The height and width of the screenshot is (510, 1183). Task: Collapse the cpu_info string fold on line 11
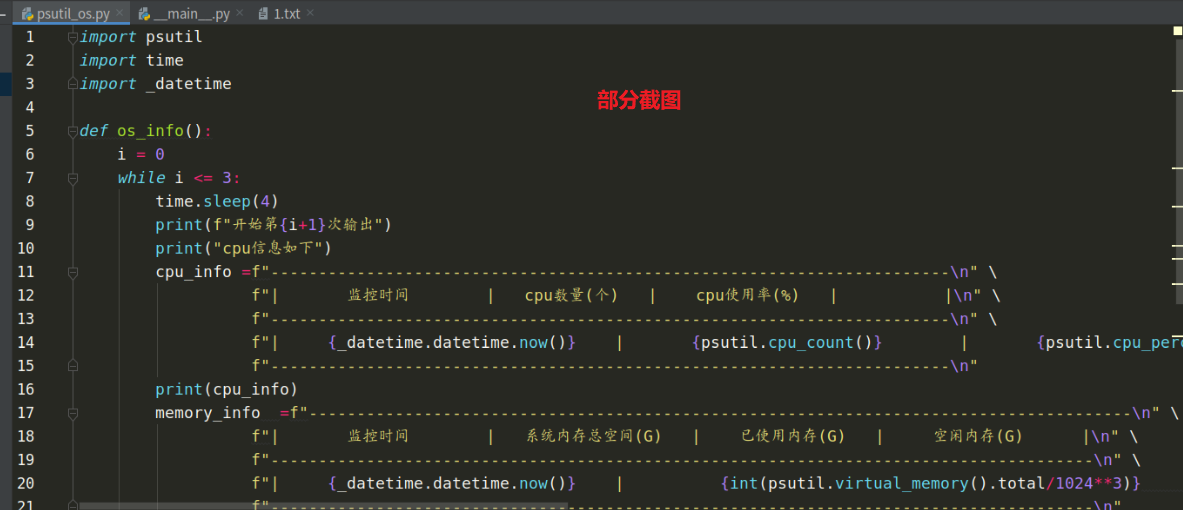click(x=72, y=272)
